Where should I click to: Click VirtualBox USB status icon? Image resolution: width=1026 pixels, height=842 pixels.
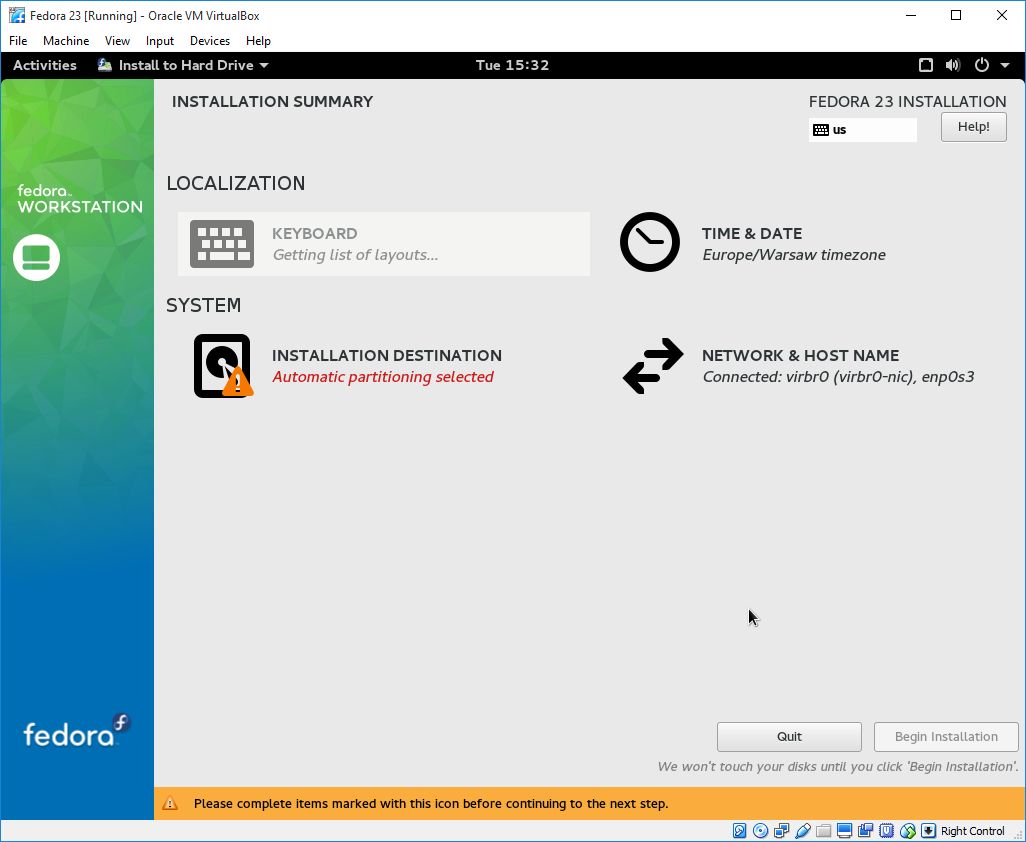click(x=802, y=831)
